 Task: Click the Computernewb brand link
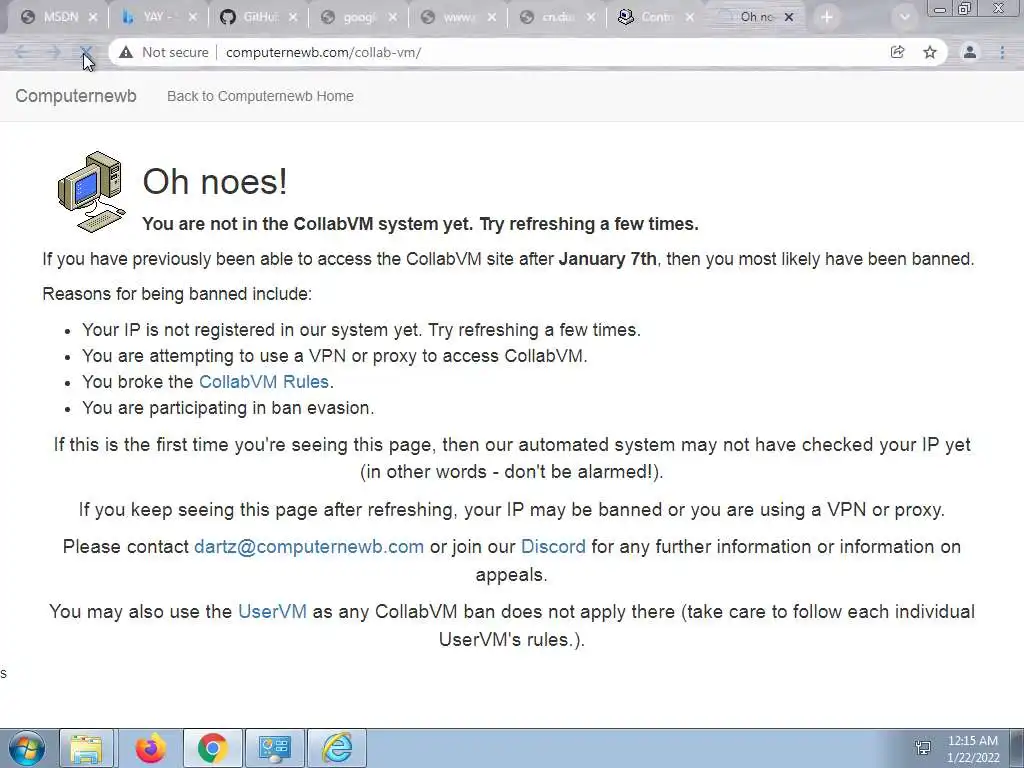tap(76, 96)
